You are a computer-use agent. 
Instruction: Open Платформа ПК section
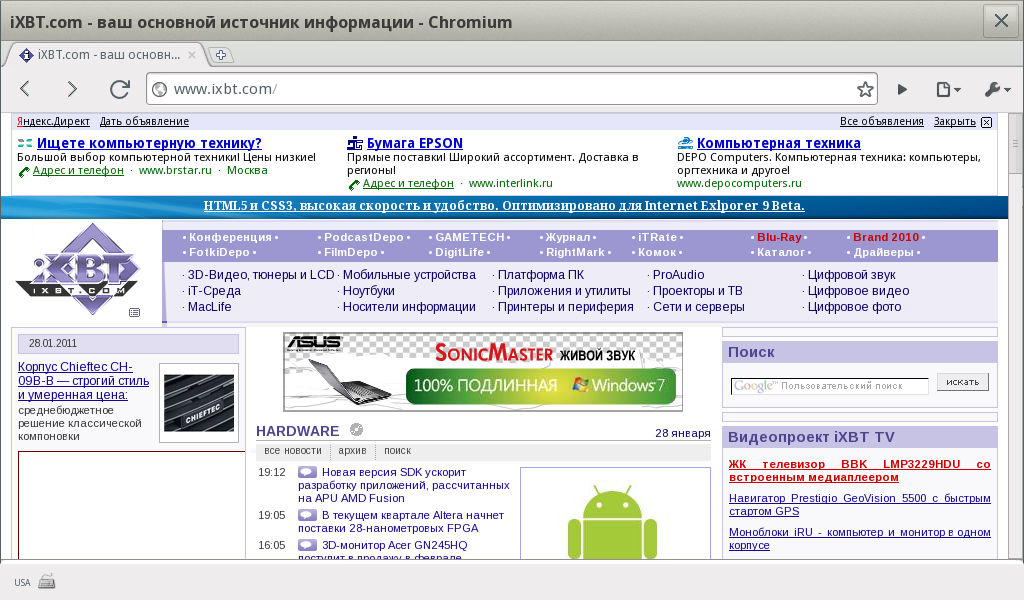(541, 275)
